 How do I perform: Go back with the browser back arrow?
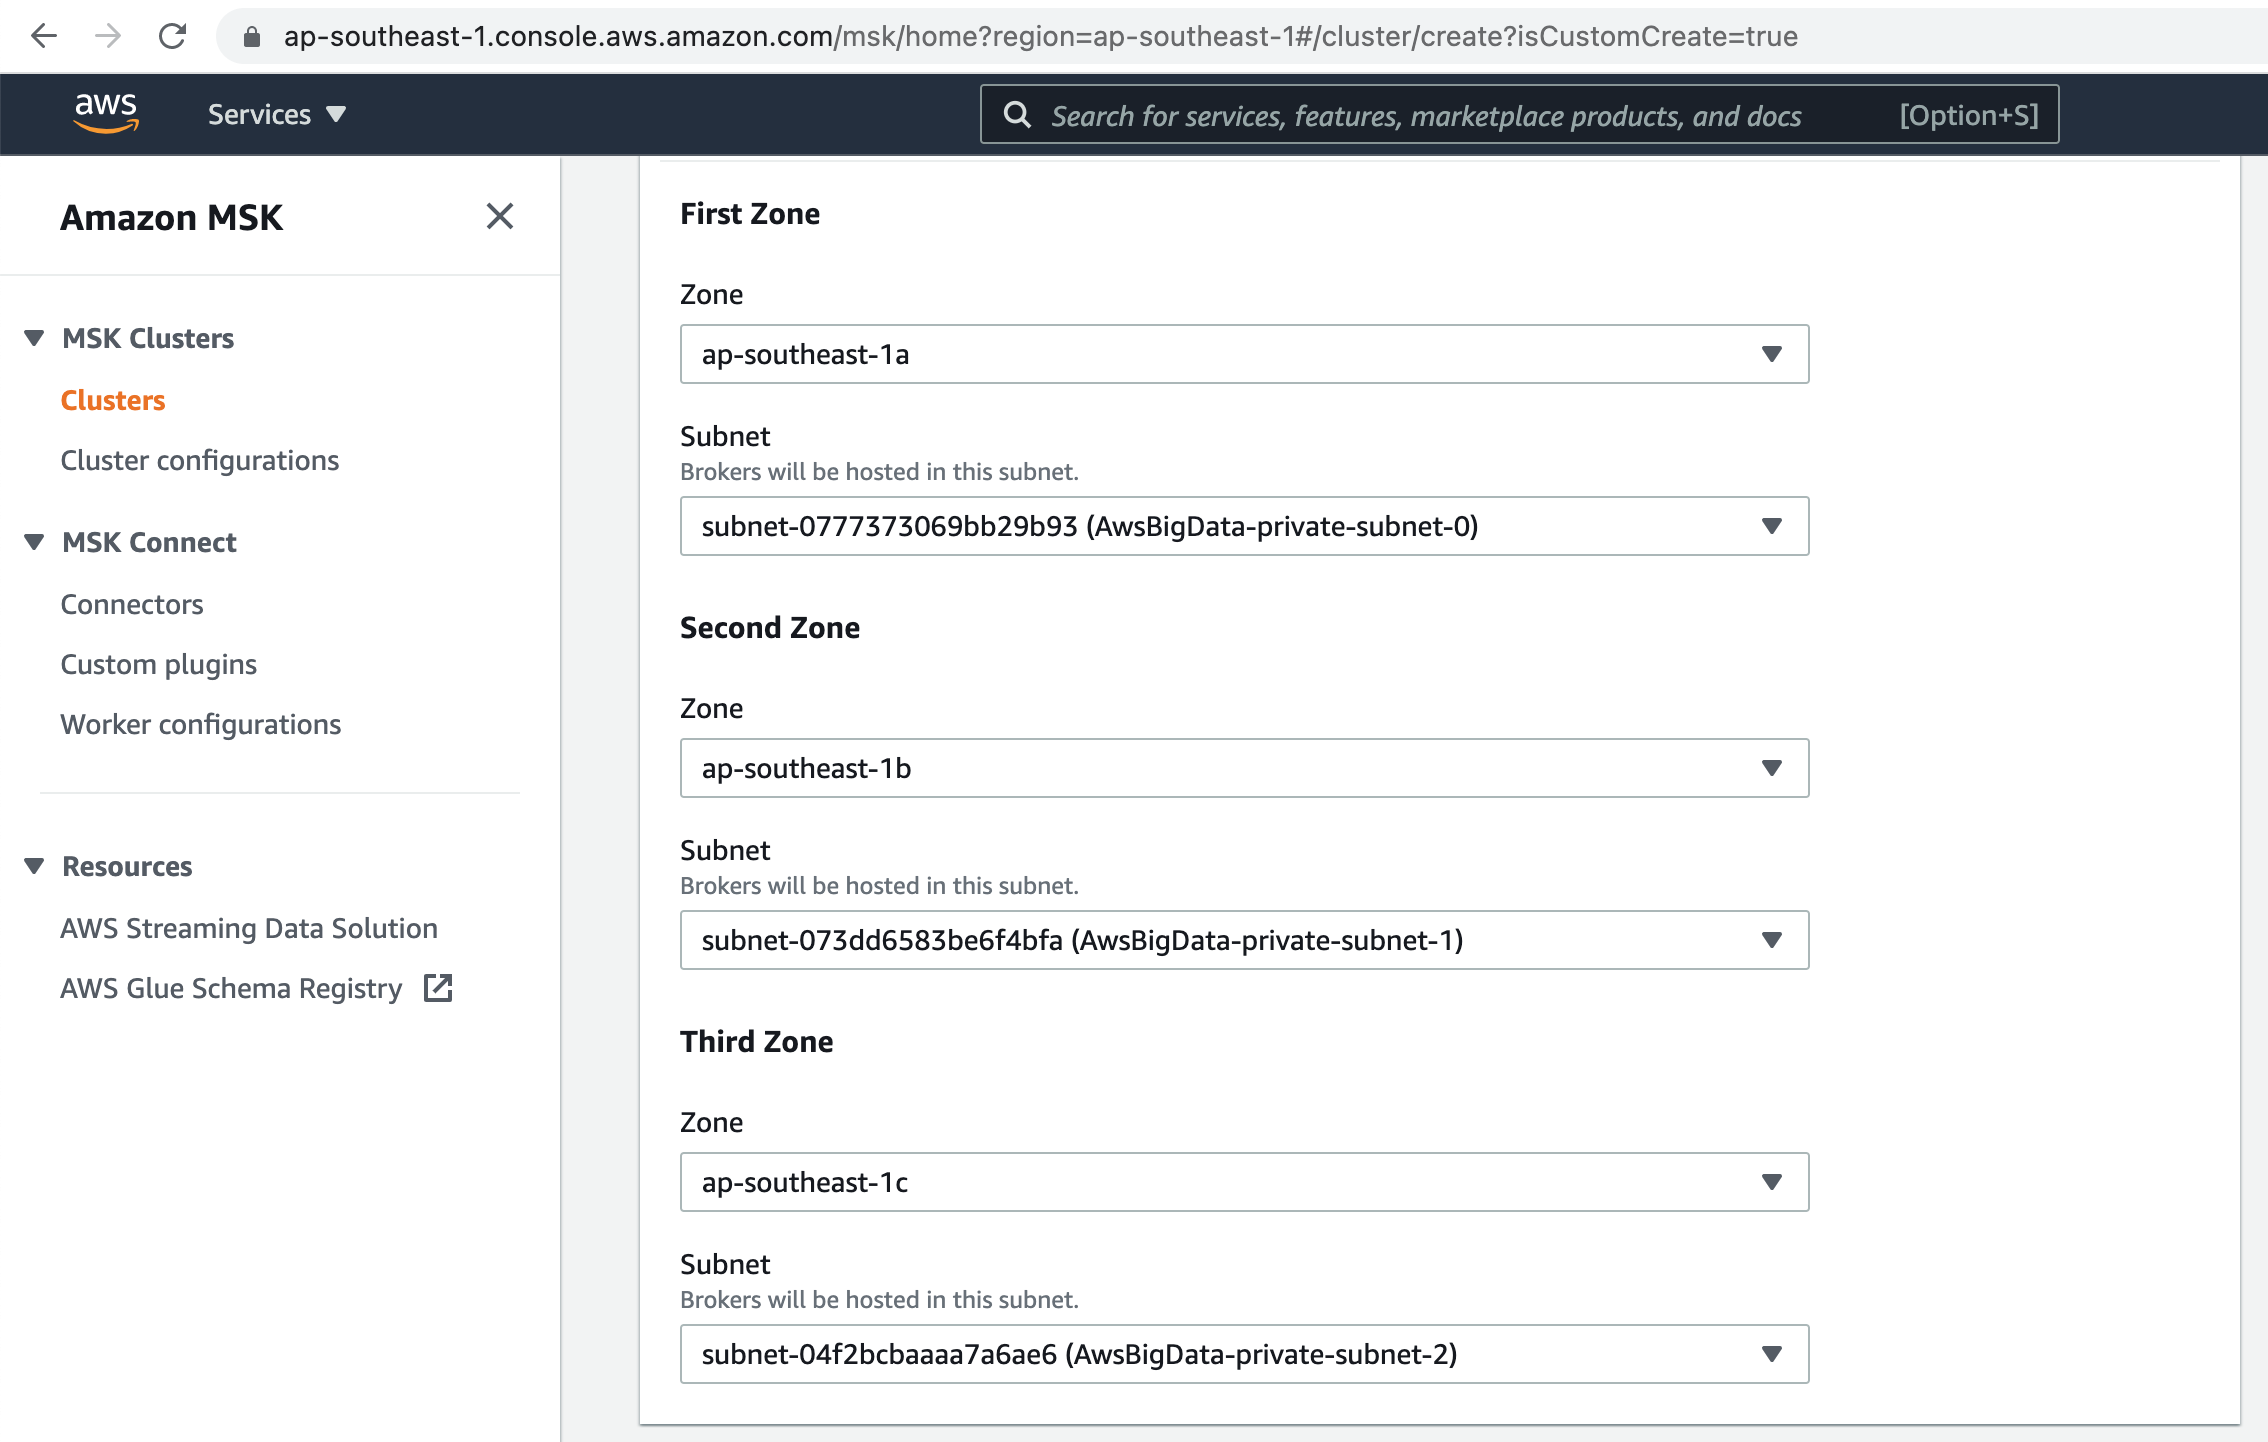click(x=44, y=37)
